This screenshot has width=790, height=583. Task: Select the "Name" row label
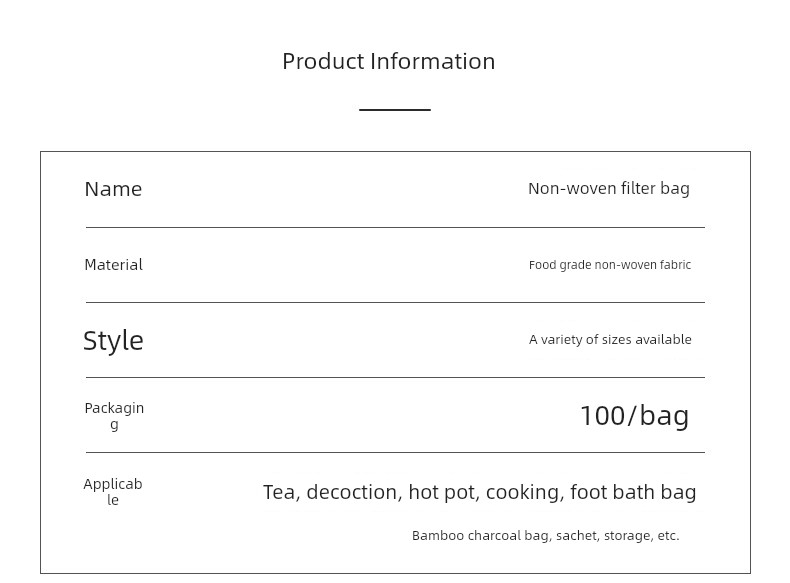coord(113,189)
